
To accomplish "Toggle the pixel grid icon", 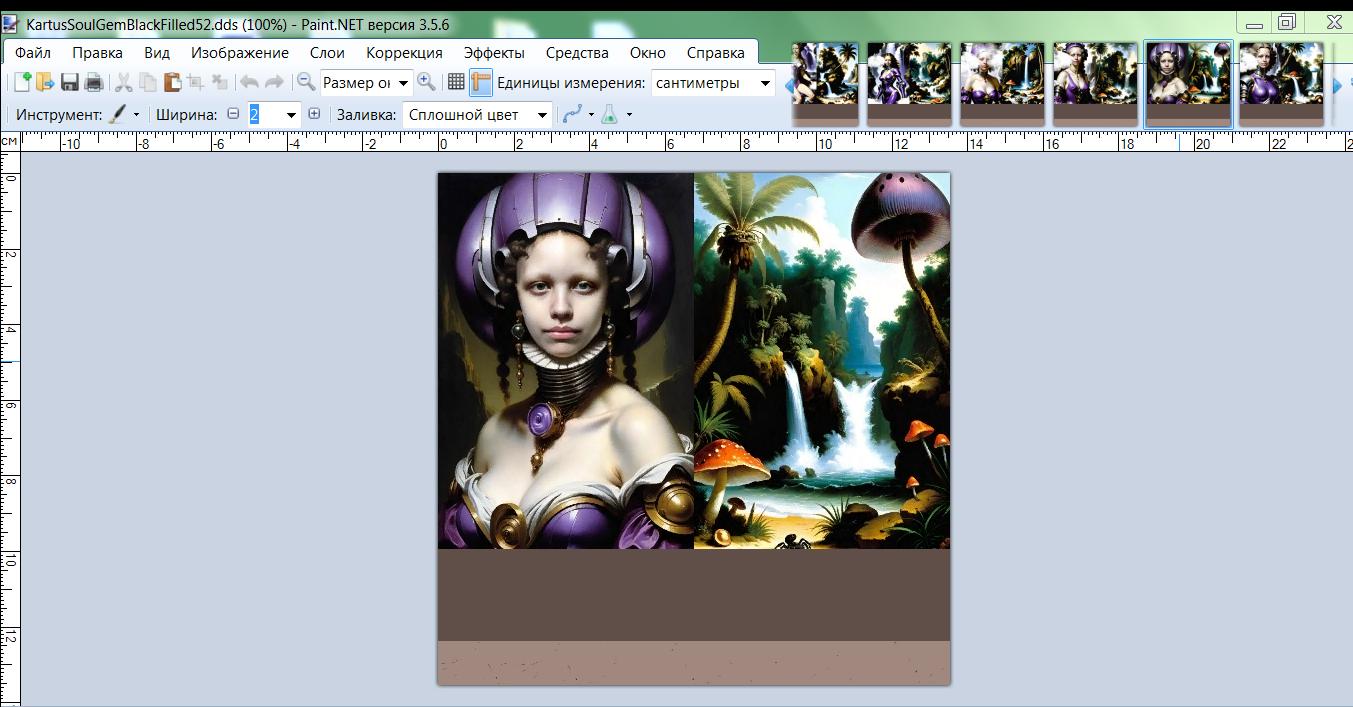I will tap(456, 83).
